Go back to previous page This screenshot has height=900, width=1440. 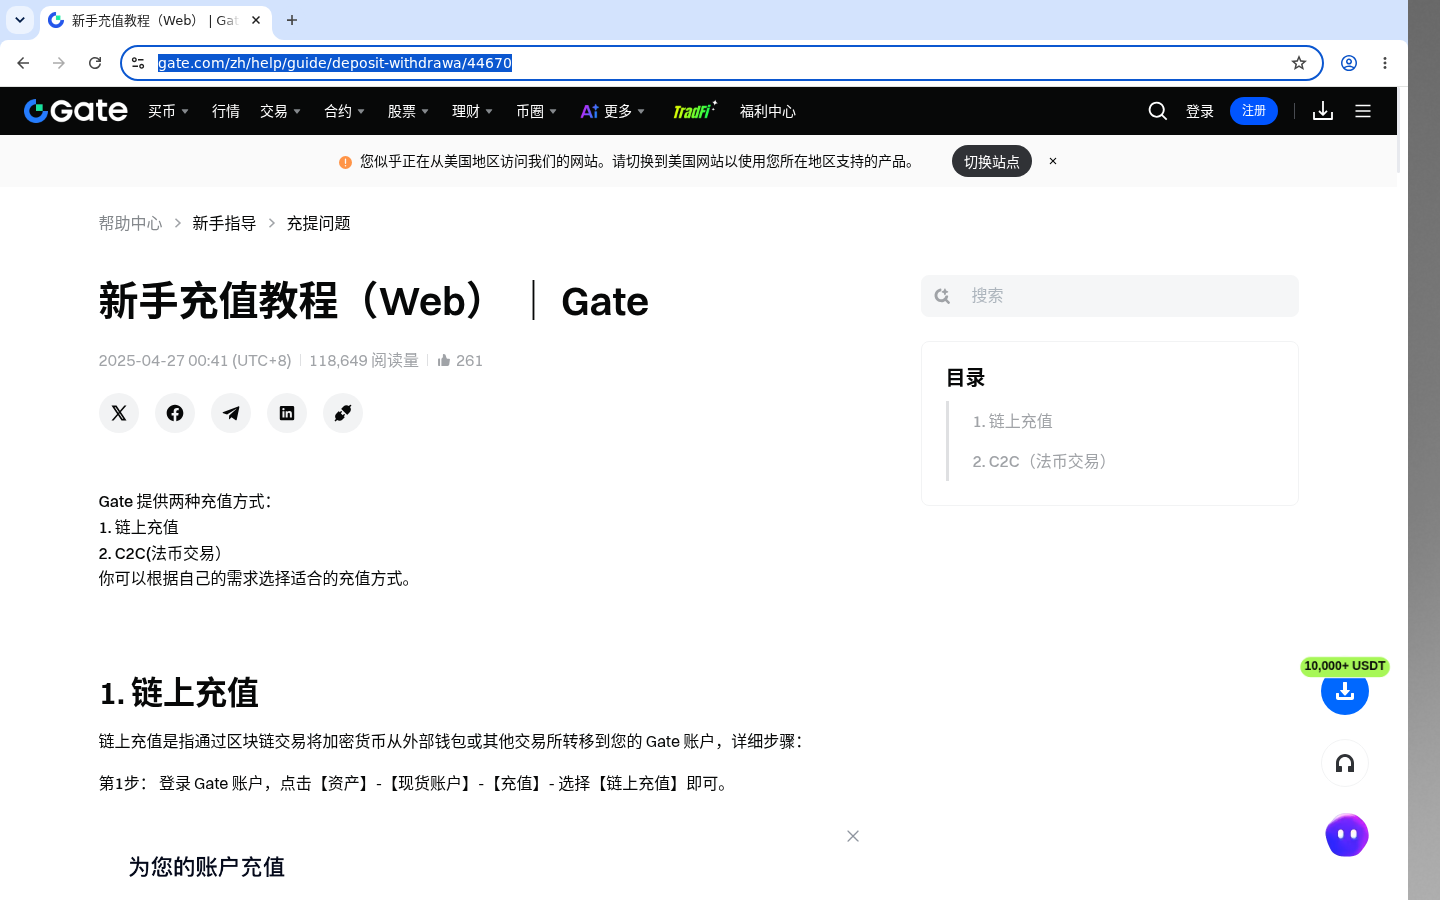pos(23,63)
